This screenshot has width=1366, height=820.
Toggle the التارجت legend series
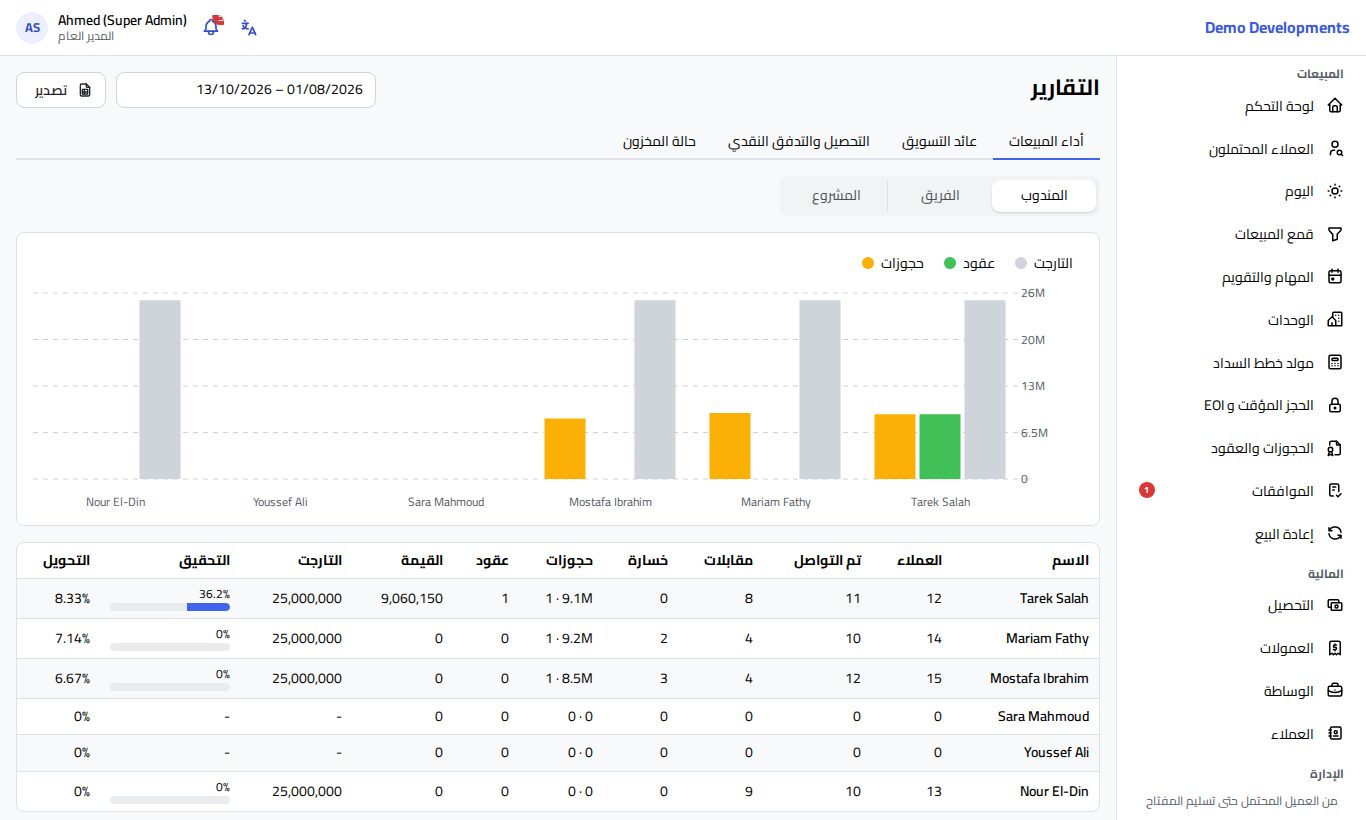1043,263
